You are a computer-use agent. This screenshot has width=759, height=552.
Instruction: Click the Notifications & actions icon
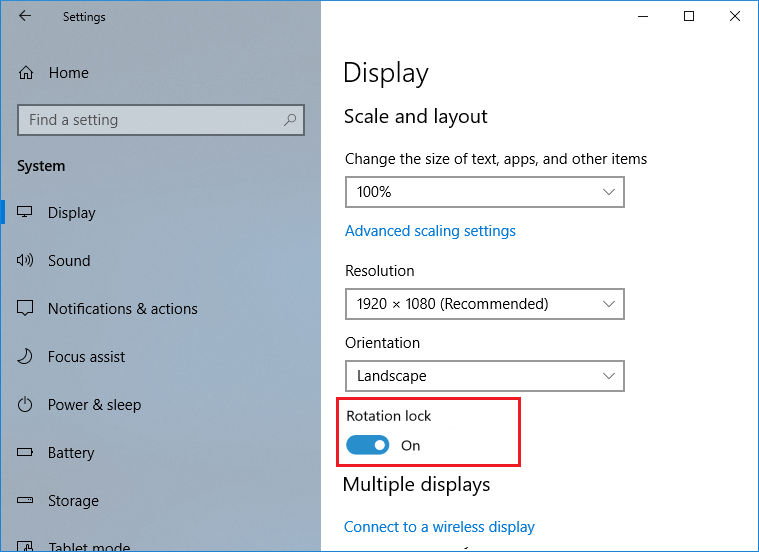pyautogui.click(x=26, y=309)
